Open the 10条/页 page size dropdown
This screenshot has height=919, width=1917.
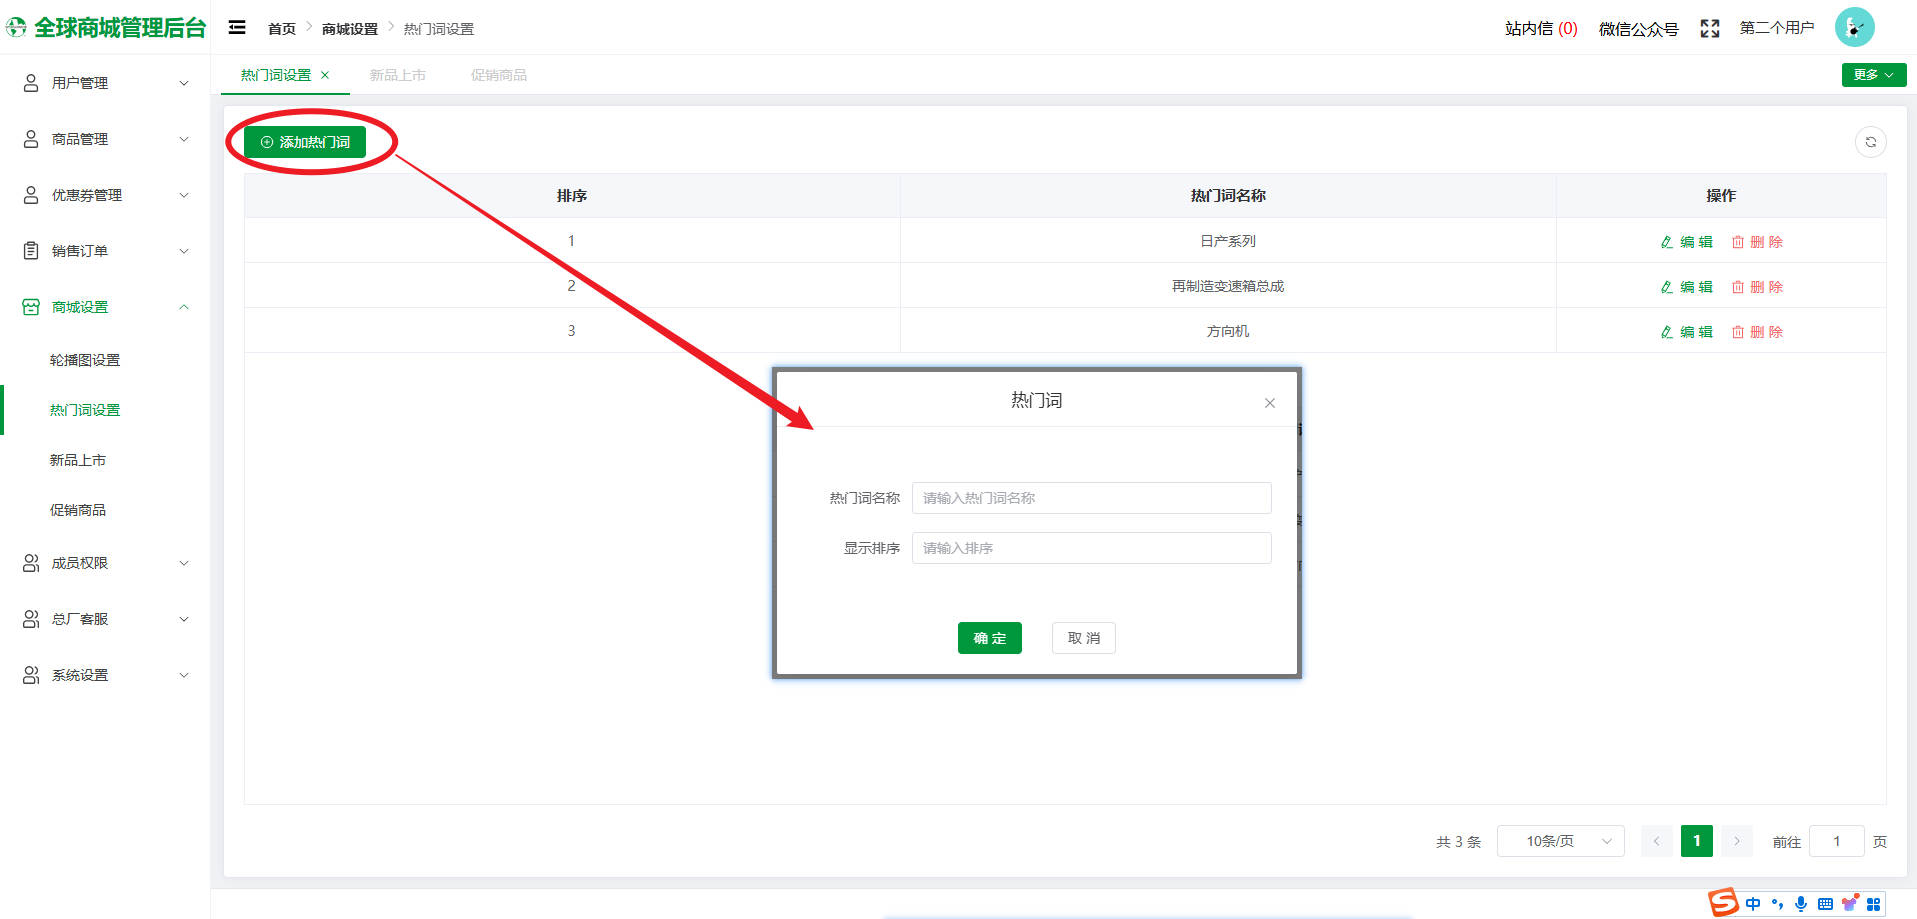pyautogui.click(x=1560, y=841)
